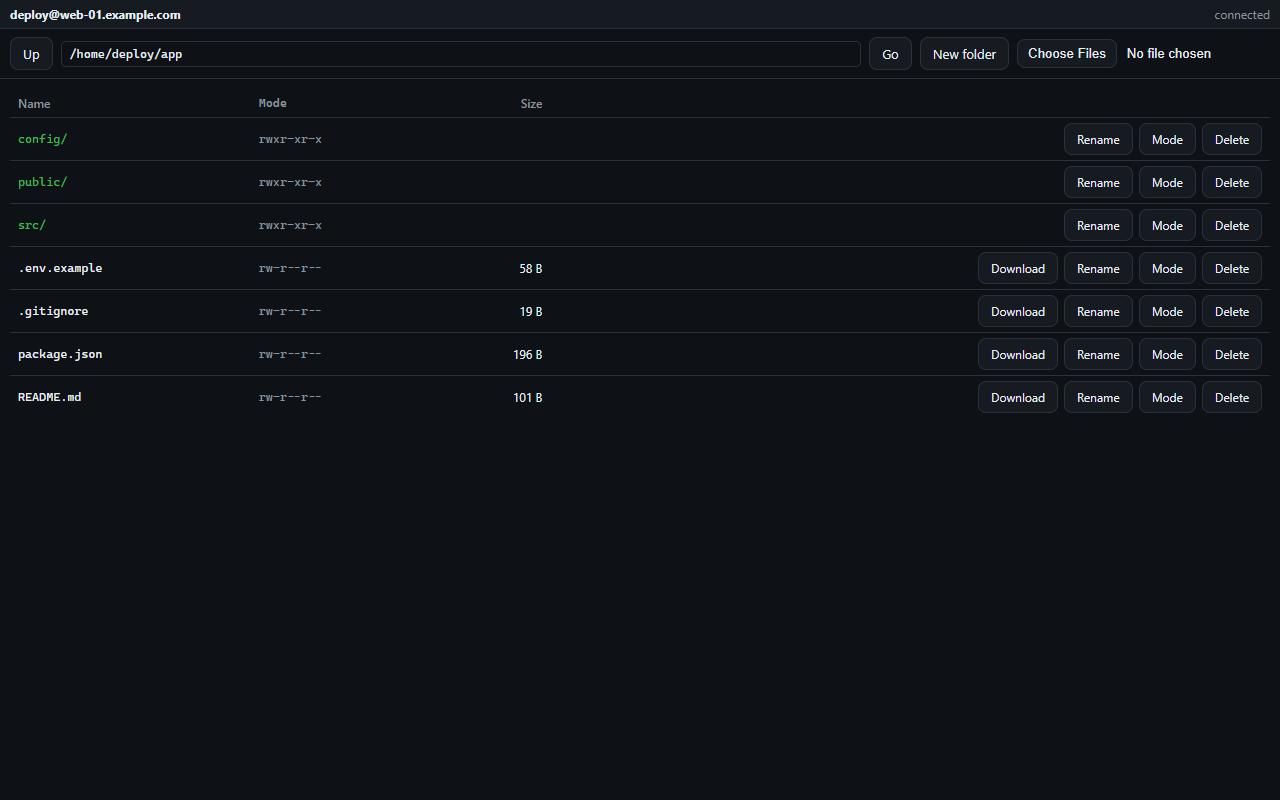Image resolution: width=1280 pixels, height=800 pixels.
Task: Delete the .env.example file
Action: click(x=1232, y=269)
